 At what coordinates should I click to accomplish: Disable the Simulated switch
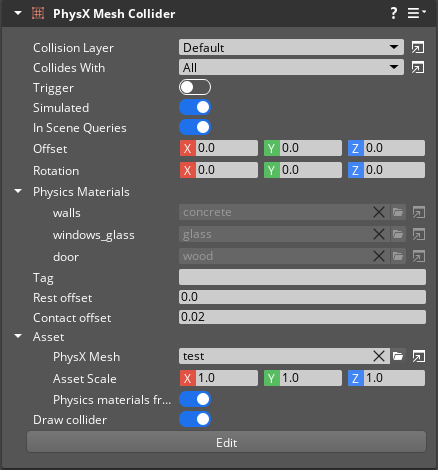tap(195, 107)
